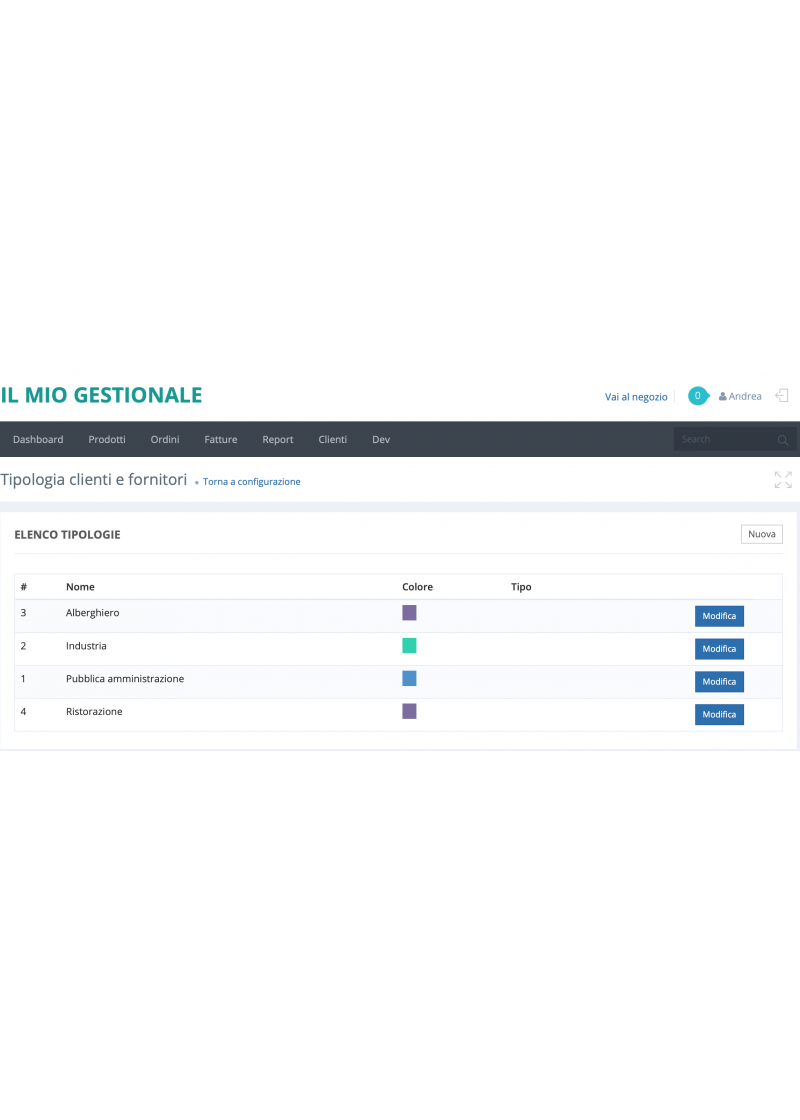Click Modifica for Industria

click(719, 649)
